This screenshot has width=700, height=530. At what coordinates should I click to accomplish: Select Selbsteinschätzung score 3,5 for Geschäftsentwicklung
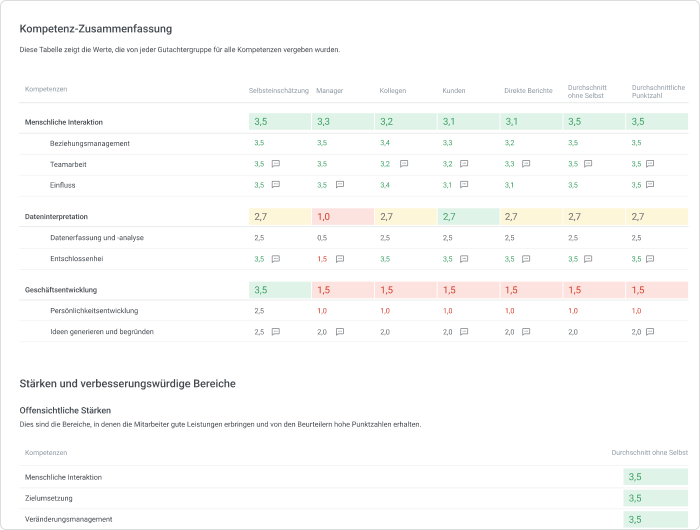coord(280,290)
